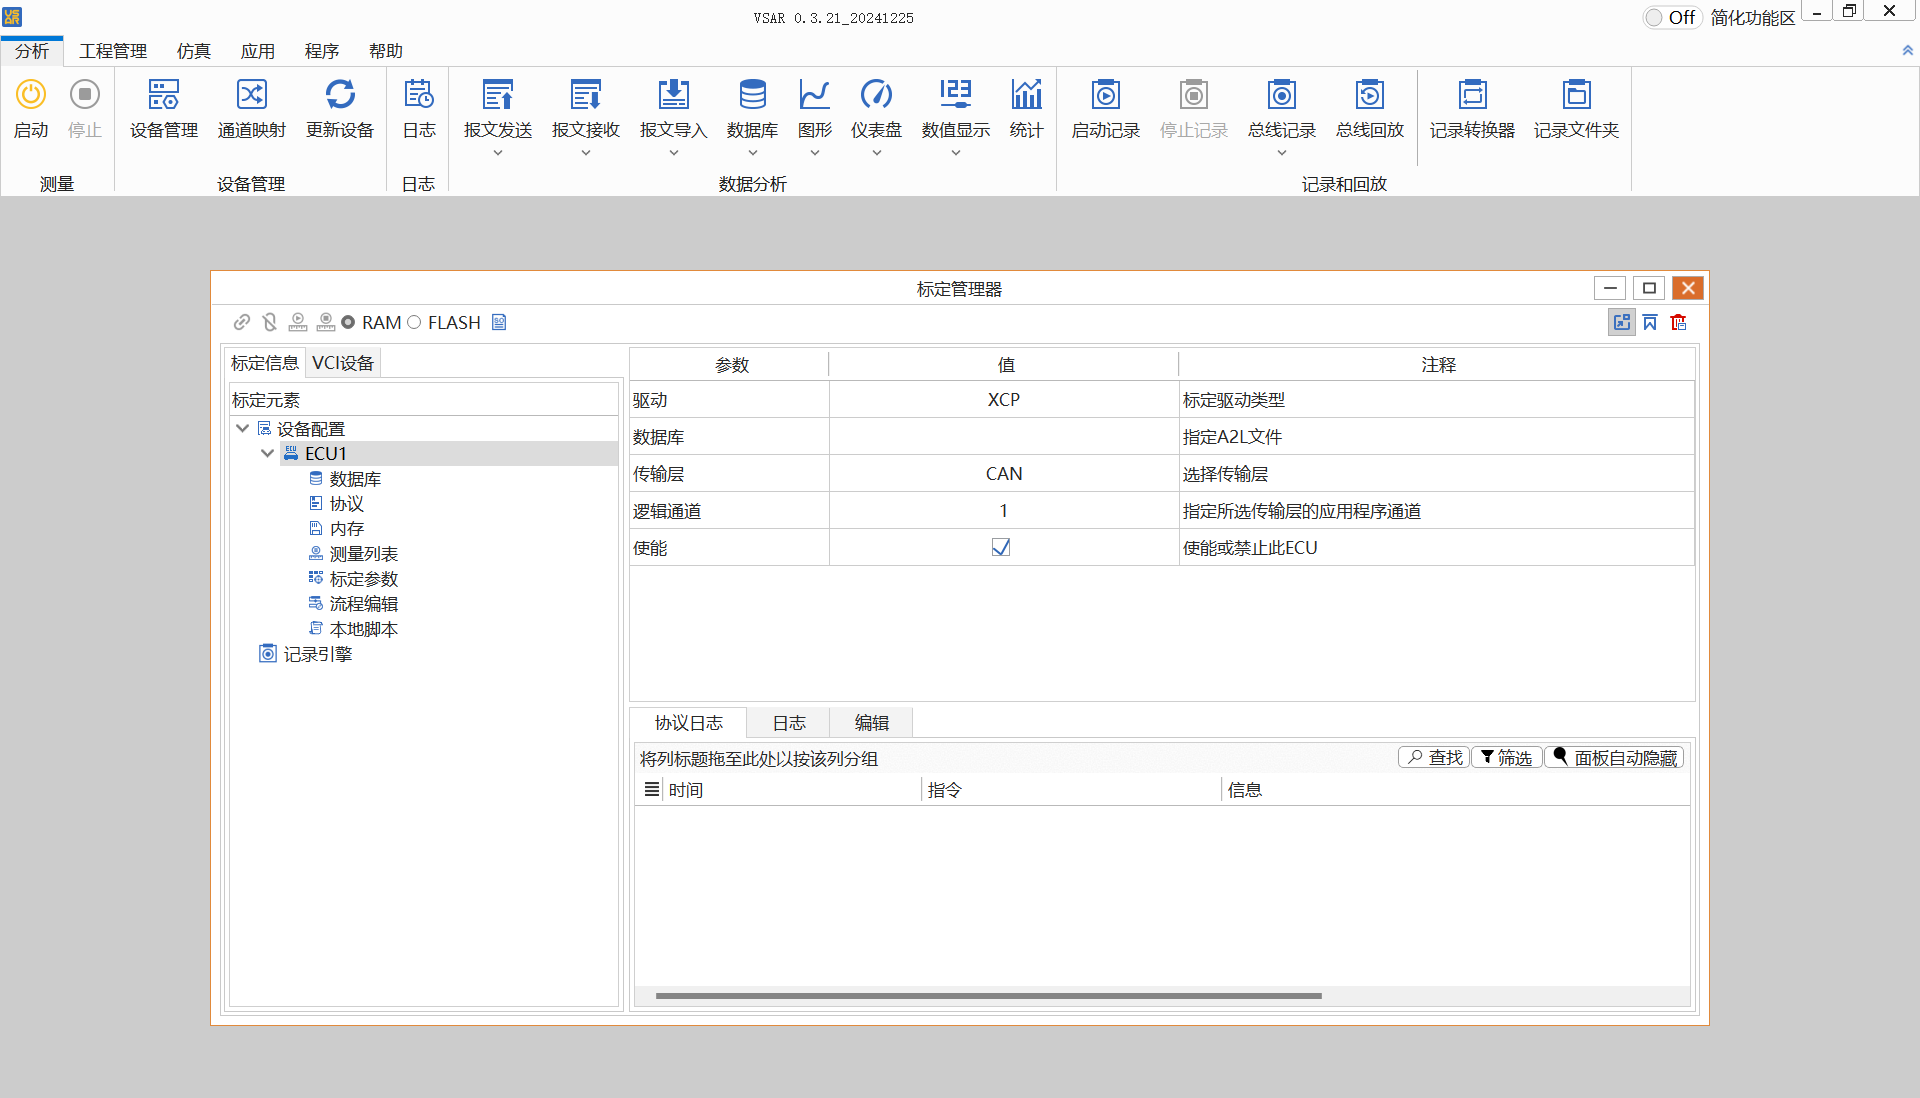Click the 更新设备 refresh devices icon
The height and width of the screenshot is (1098, 1920).
(x=340, y=95)
